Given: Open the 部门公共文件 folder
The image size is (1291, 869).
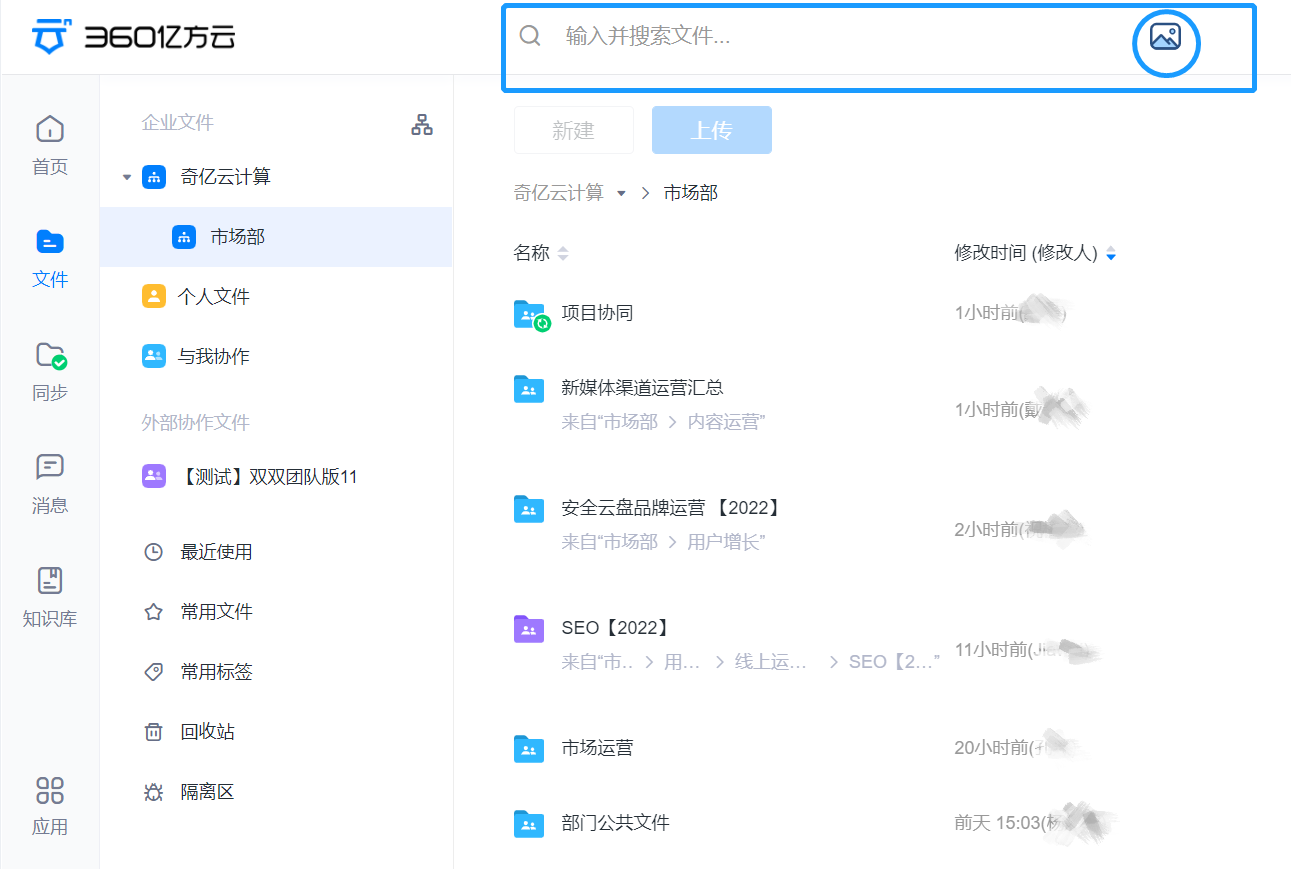Looking at the screenshot, I should click(x=615, y=822).
